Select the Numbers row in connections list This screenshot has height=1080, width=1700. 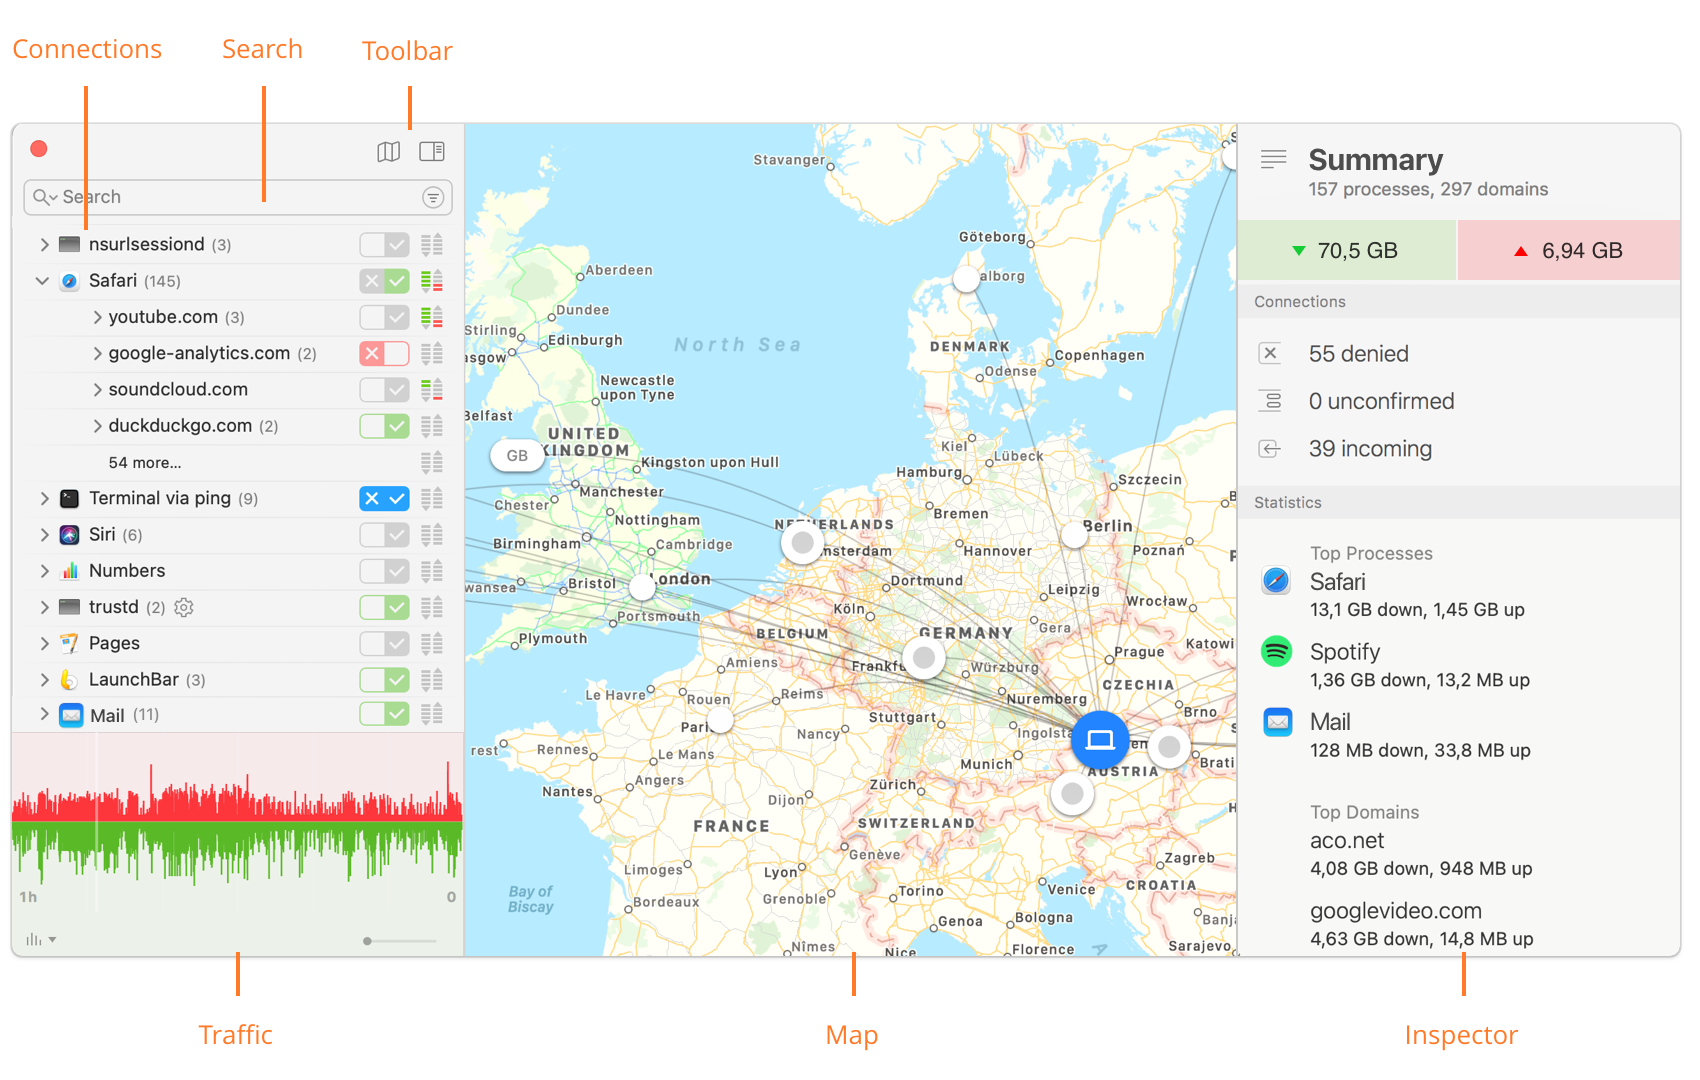click(237, 571)
